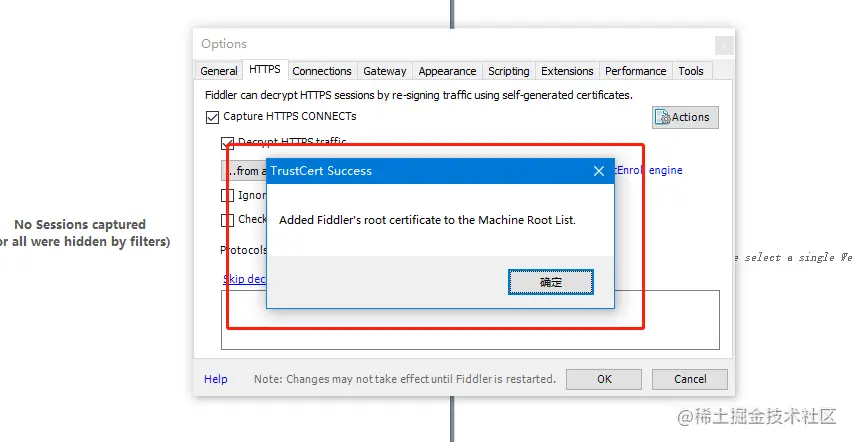The height and width of the screenshot is (442, 852).
Task: Go to the Extensions tab
Action: (x=567, y=71)
